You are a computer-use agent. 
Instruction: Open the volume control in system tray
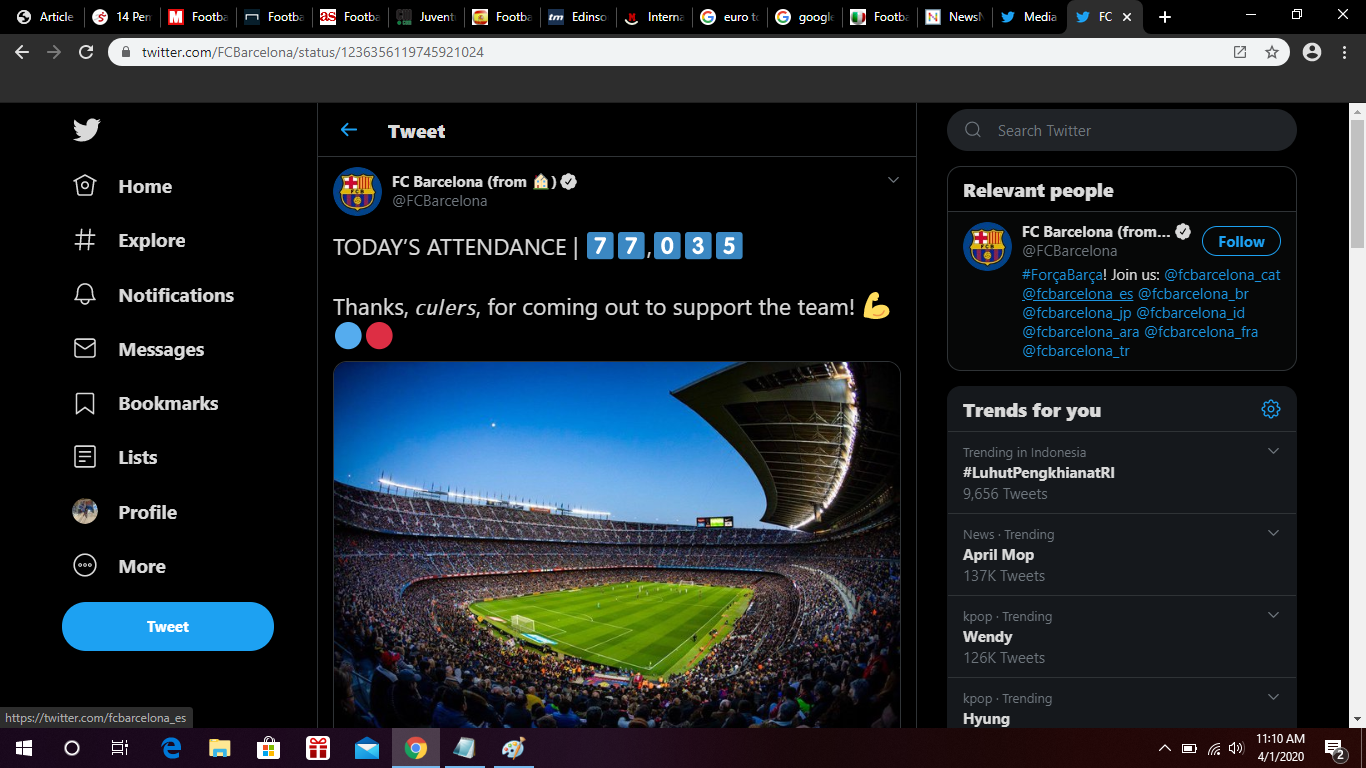click(1236, 748)
